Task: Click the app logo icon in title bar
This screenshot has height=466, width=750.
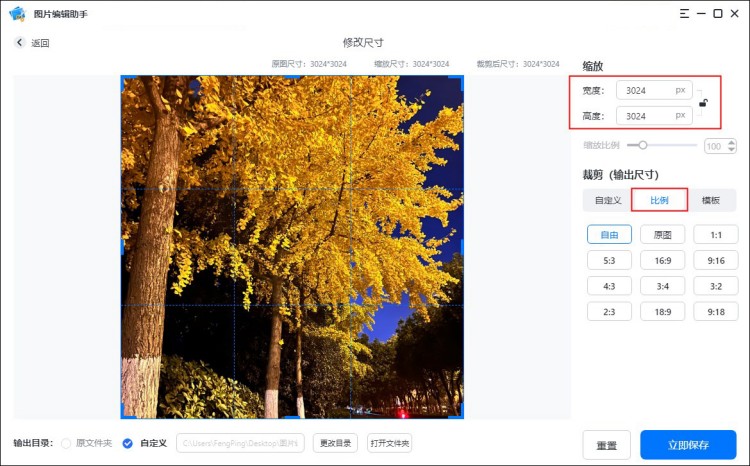Action: point(18,13)
